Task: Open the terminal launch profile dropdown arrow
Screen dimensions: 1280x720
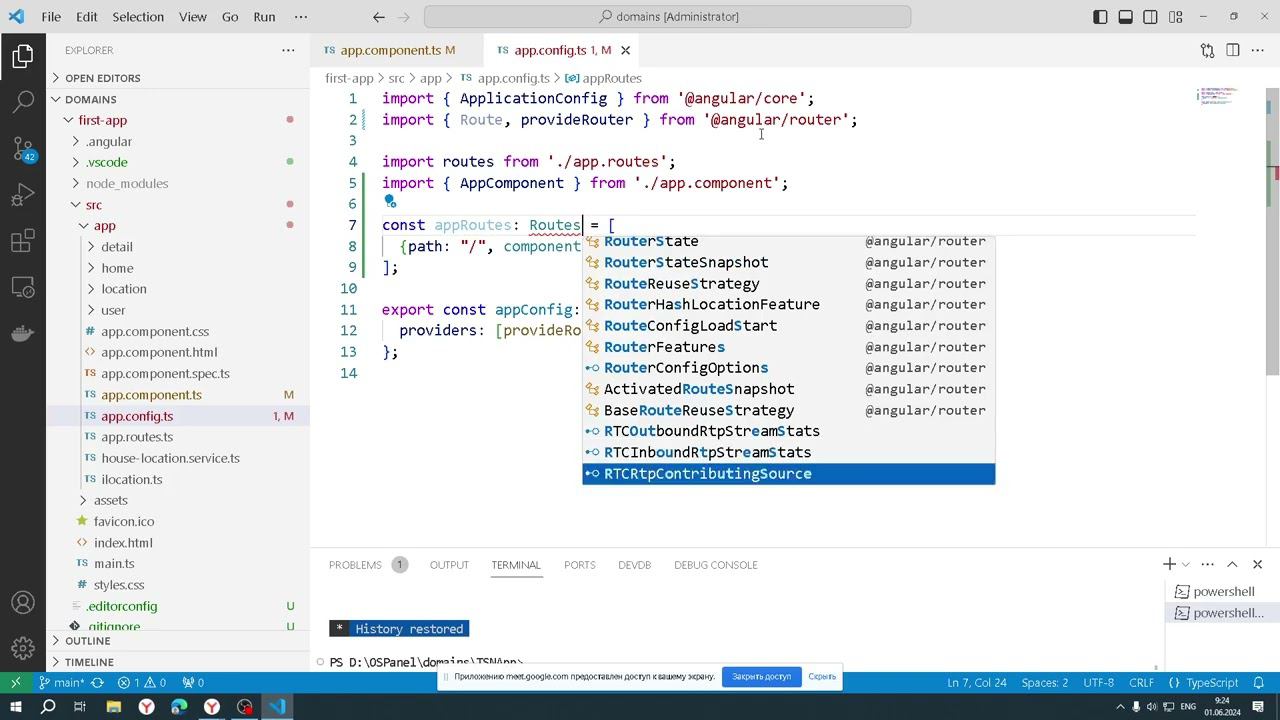Action: click(1186, 565)
